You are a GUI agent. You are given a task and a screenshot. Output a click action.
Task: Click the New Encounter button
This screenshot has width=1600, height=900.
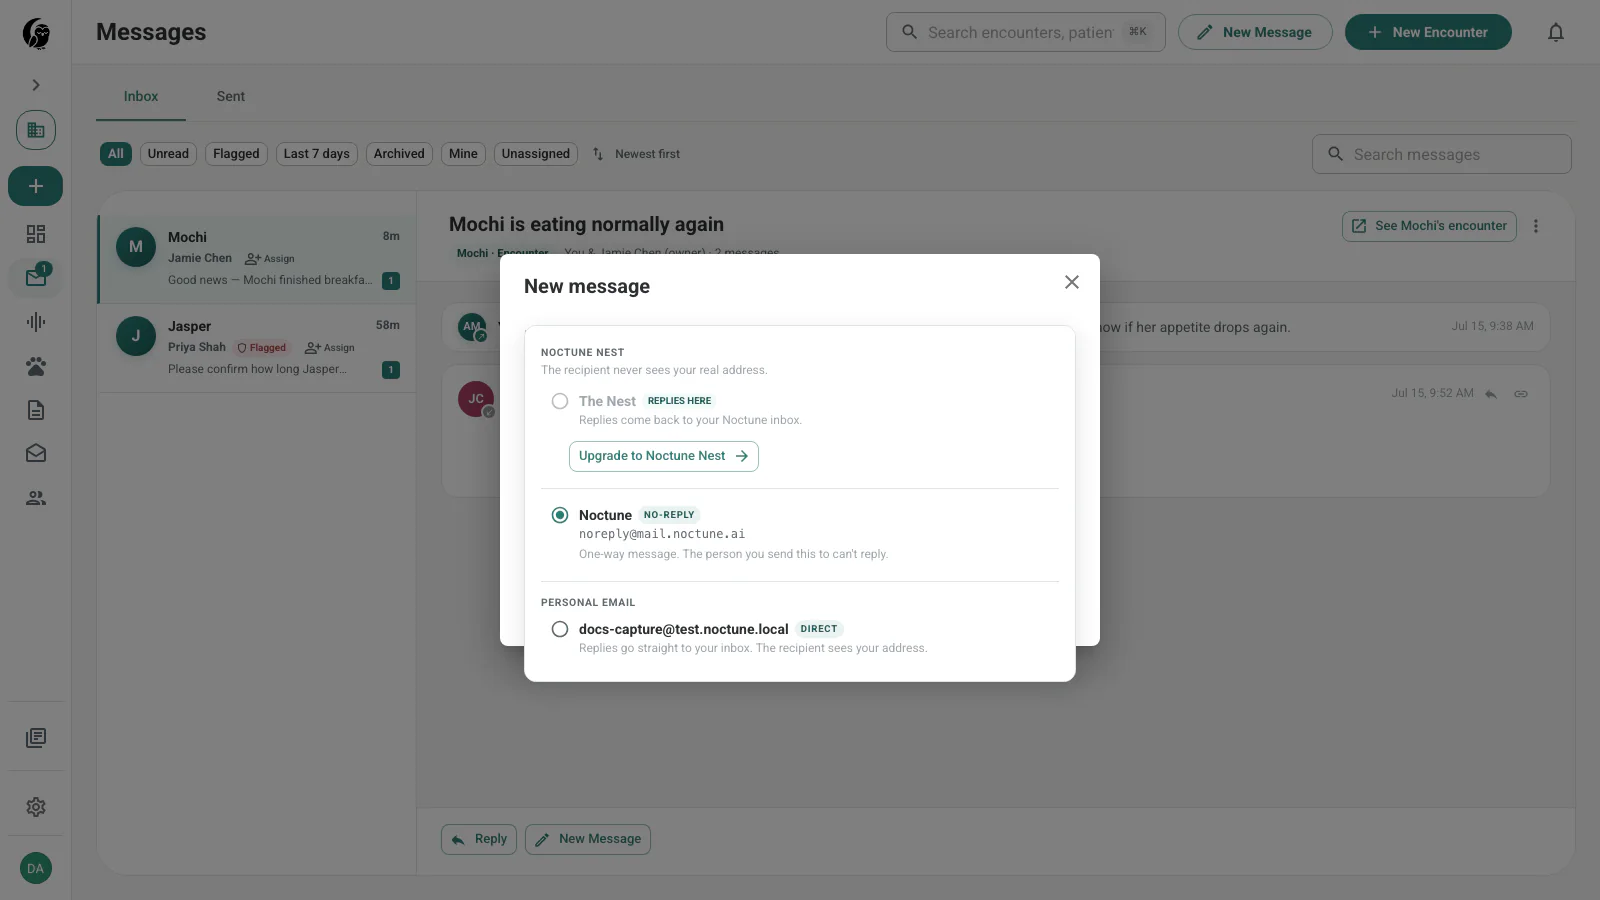[x=1428, y=32]
